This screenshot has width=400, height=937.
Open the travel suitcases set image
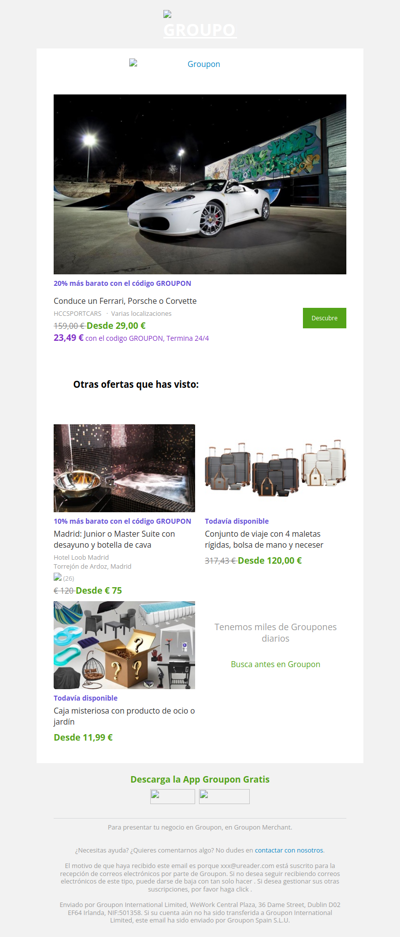276,468
